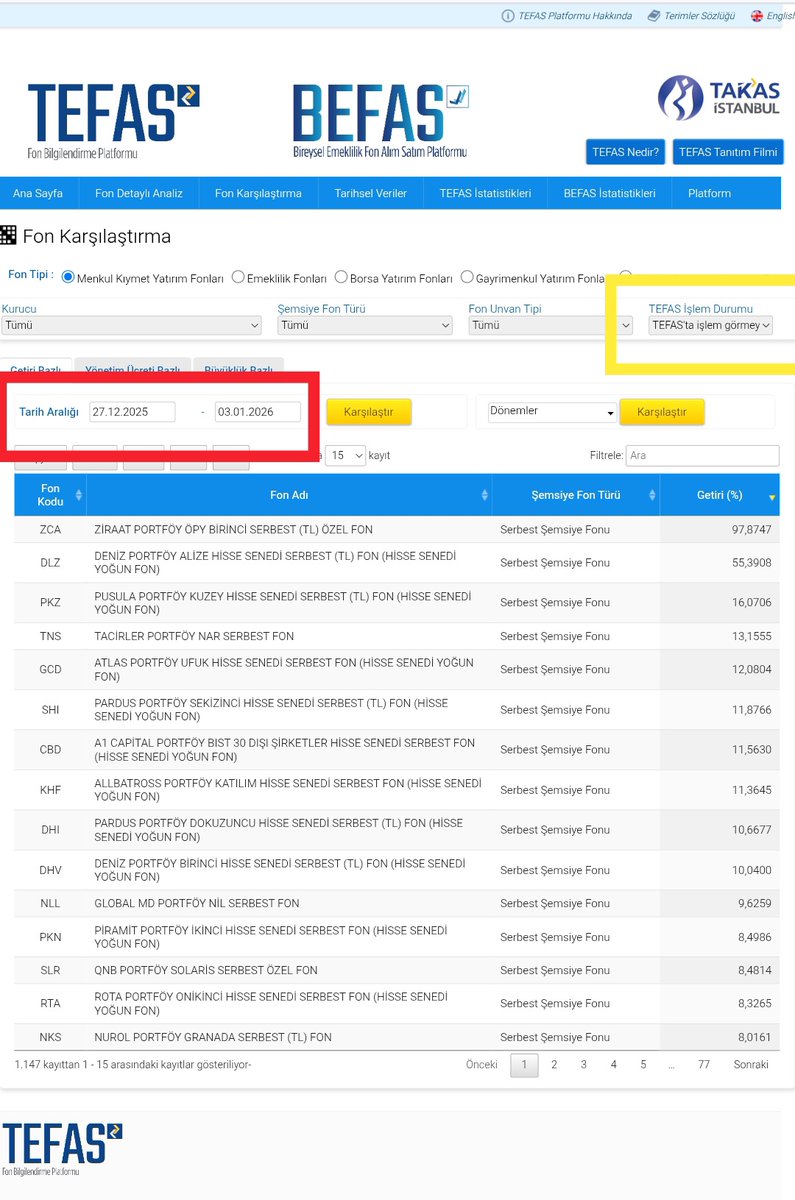Click fund code CBD
The height and width of the screenshot is (1200, 795).
point(50,750)
